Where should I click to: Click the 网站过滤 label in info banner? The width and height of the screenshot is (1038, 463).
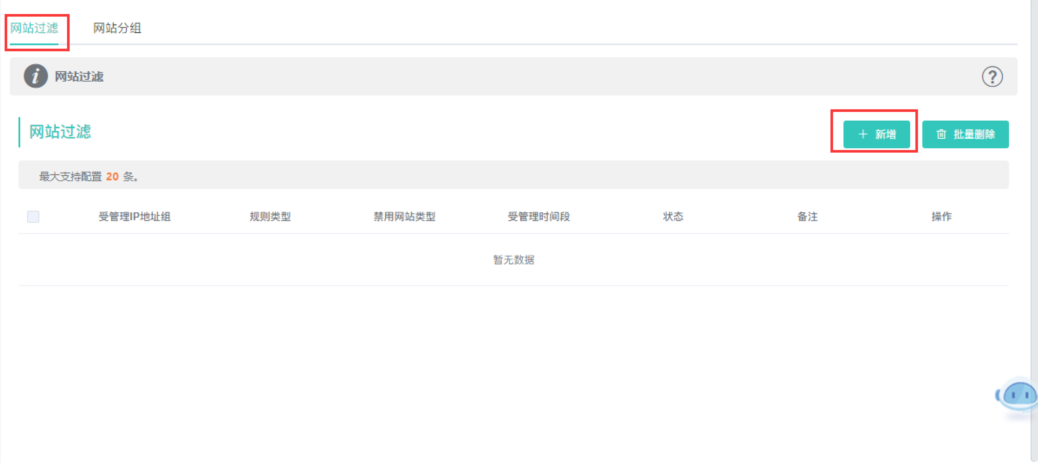point(79,77)
